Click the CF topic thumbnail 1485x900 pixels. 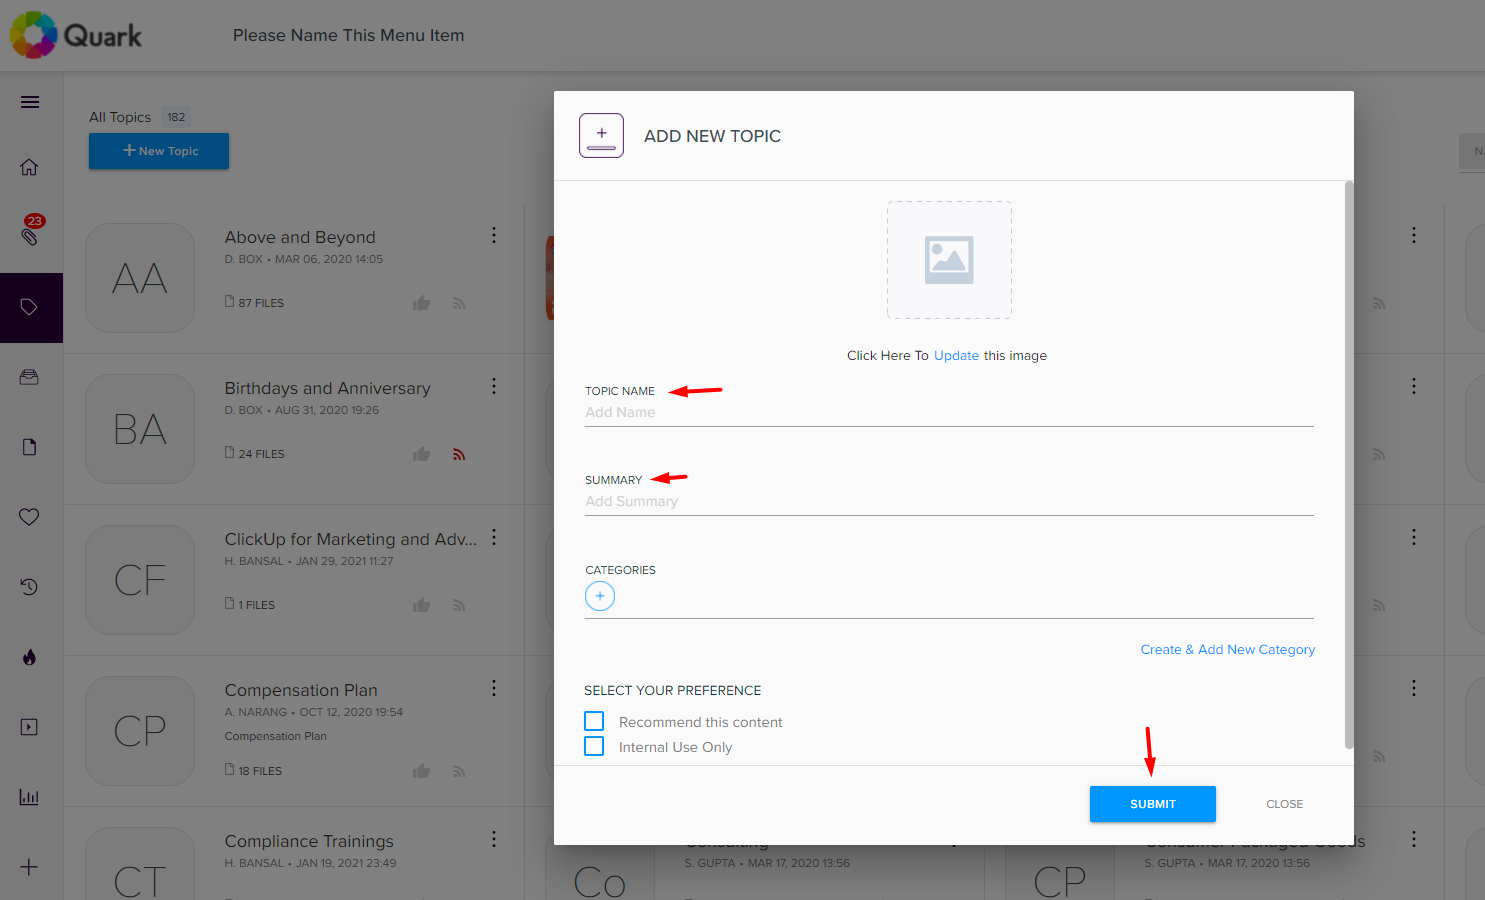[140, 580]
